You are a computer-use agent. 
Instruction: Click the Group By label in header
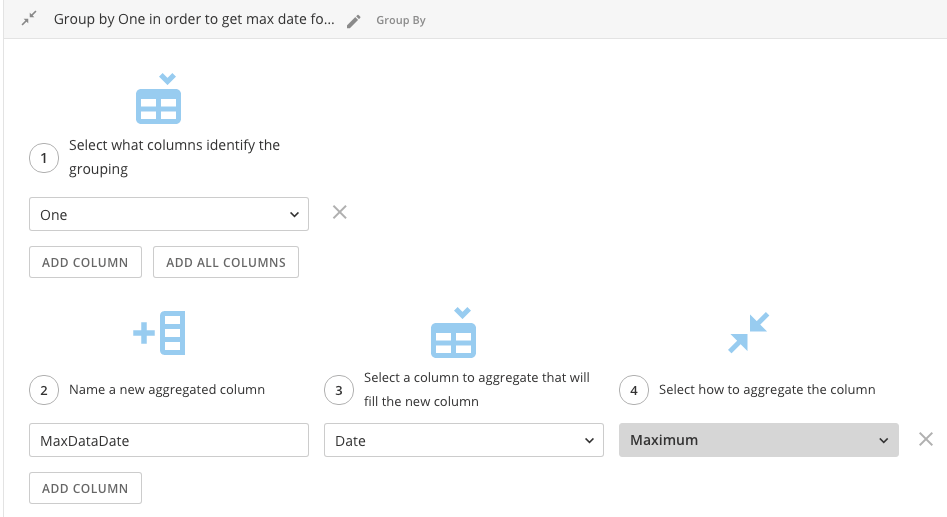401,21
